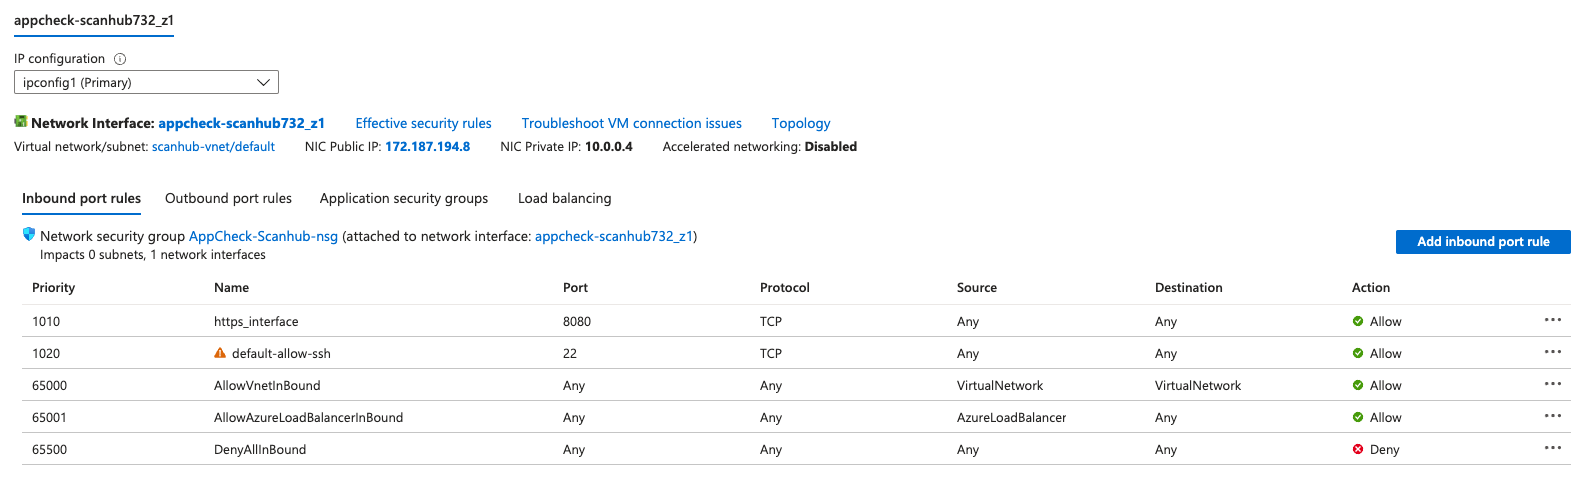
Task: Click the scanhub-vnet/default subnet link
Action: [213, 146]
